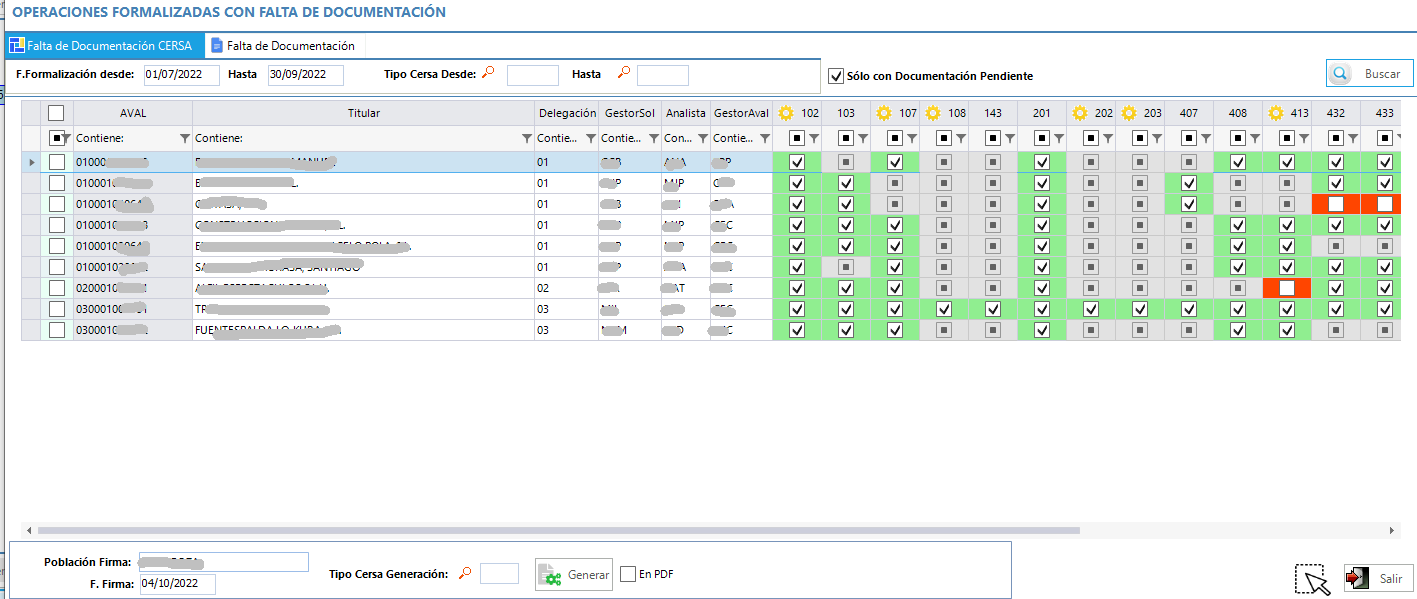
Task: Open the filter funnel of column 432
Action: (1352, 138)
